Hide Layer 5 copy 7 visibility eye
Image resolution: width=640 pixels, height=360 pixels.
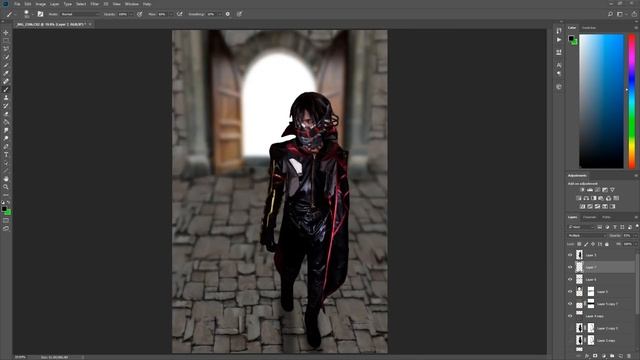click(x=570, y=304)
